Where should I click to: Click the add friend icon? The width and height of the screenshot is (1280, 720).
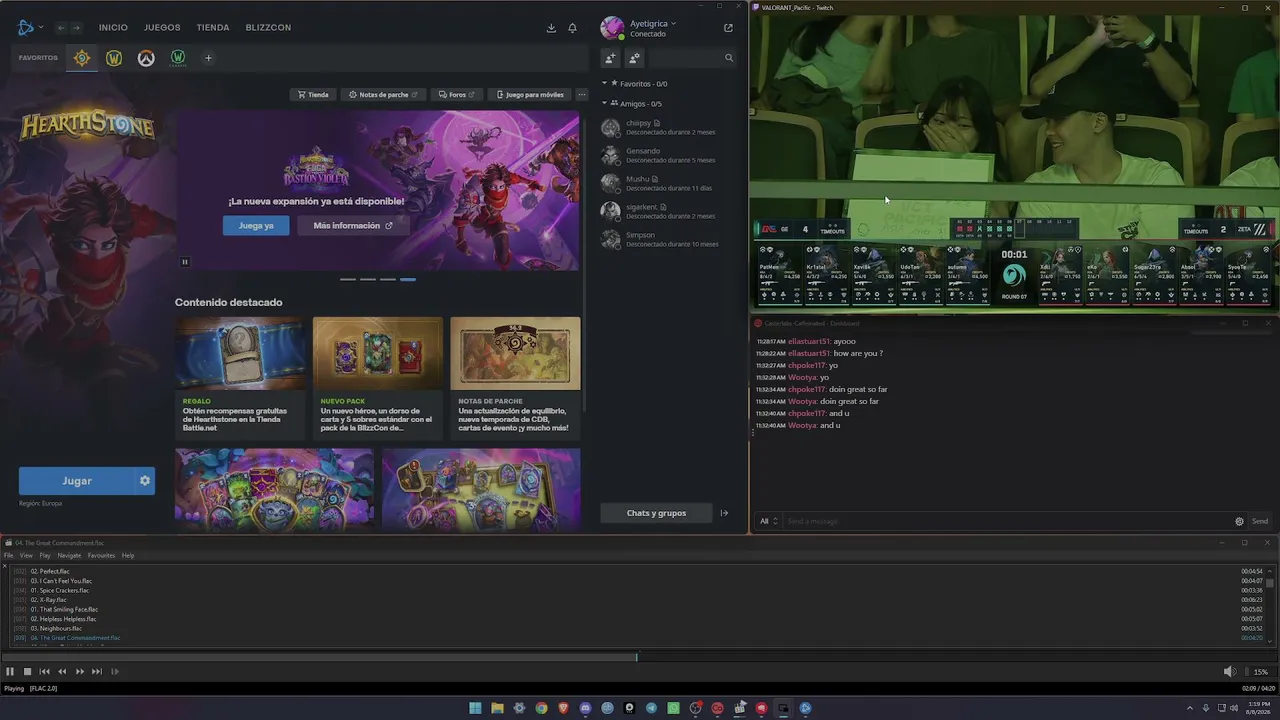[x=610, y=58]
